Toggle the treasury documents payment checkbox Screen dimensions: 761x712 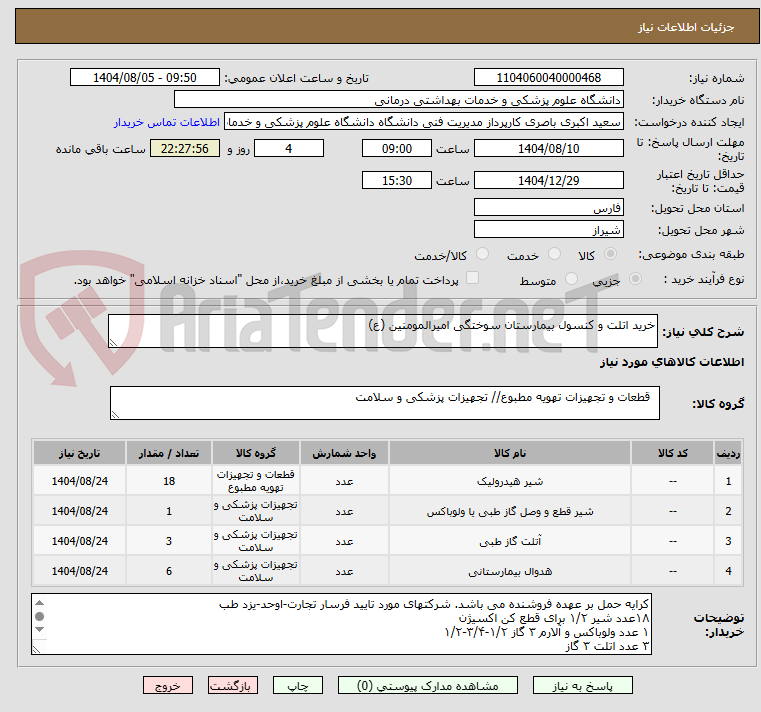tap(473, 280)
